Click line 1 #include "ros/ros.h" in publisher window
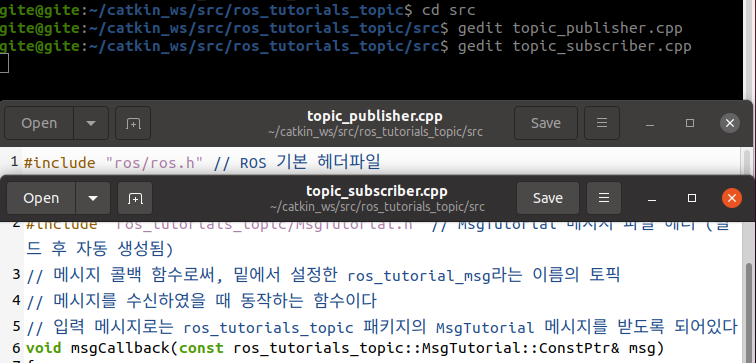The image size is (756, 363). [x=202, y=162]
